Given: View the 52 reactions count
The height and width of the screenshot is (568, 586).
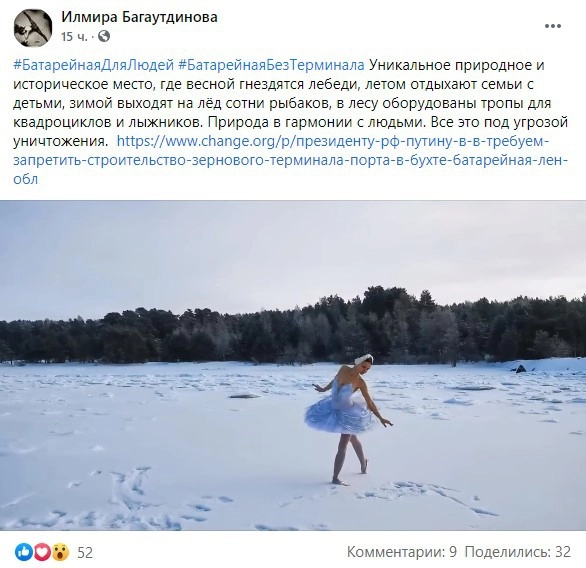Looking at the screenshot, I should [x=85, y=552].
